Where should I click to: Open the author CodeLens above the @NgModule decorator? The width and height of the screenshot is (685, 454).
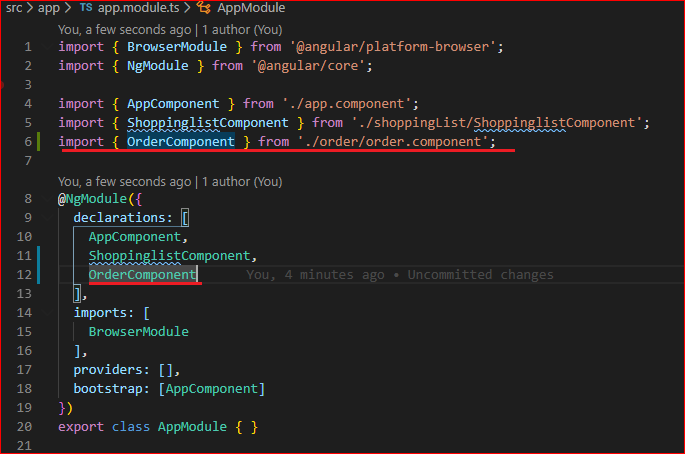click(170, 182)
